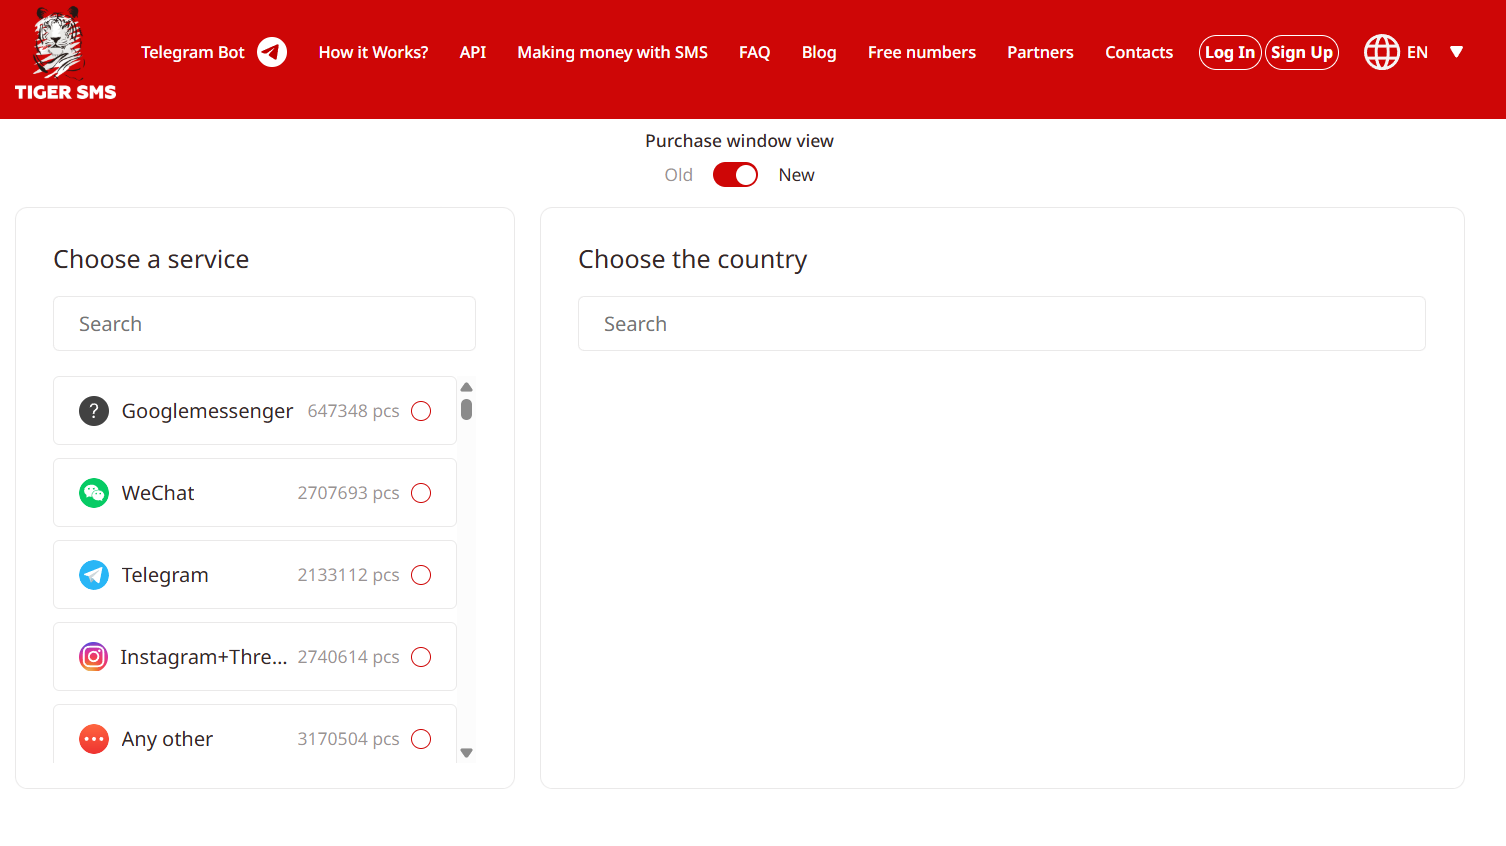Screen dimensions: 1506x846
Task: Toggle the Purchase window view switch
Action: pyautogui.click(x=735, y=175)
